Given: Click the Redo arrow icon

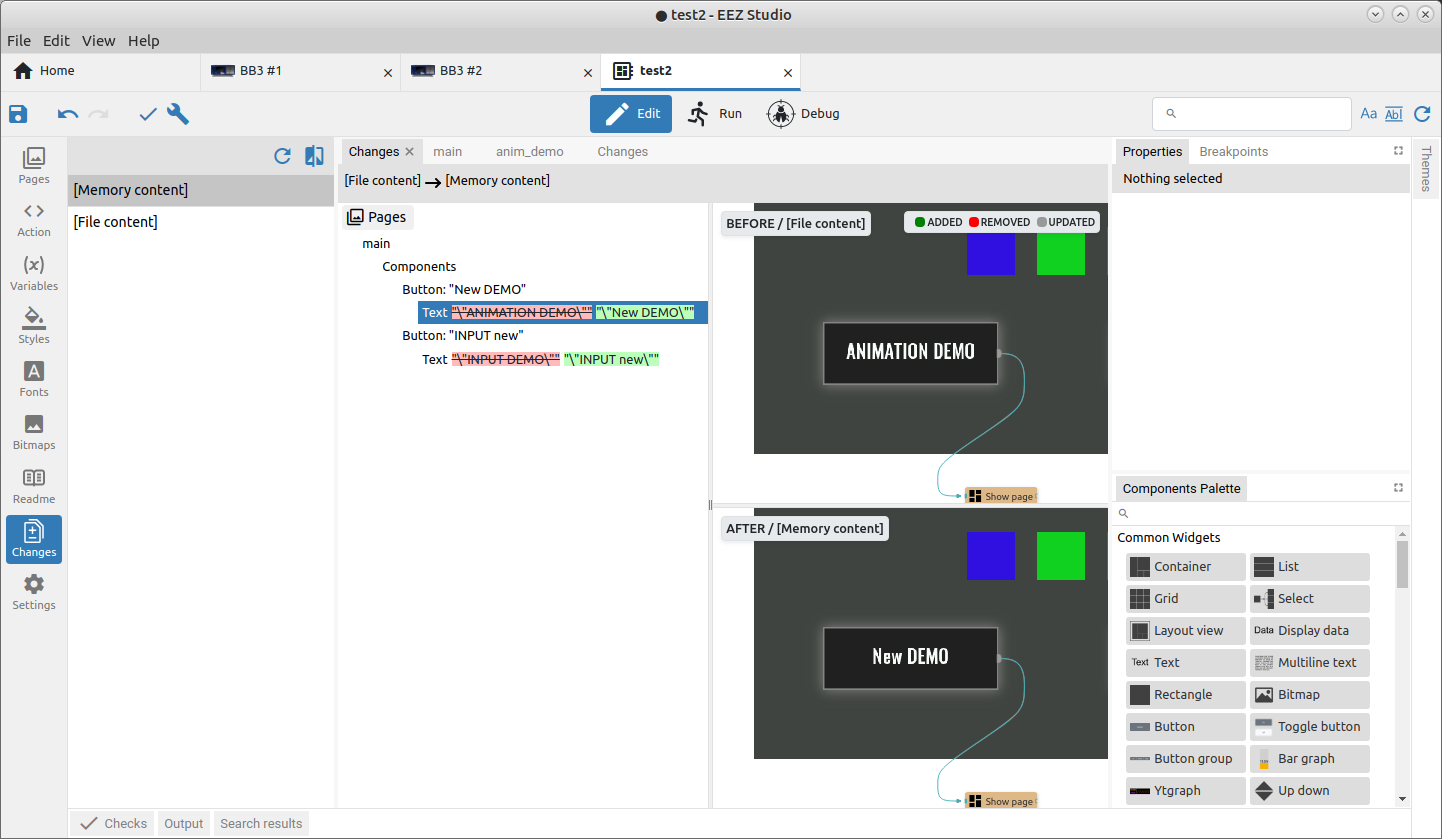Looking at the screenshot, I should coord(98,114).
